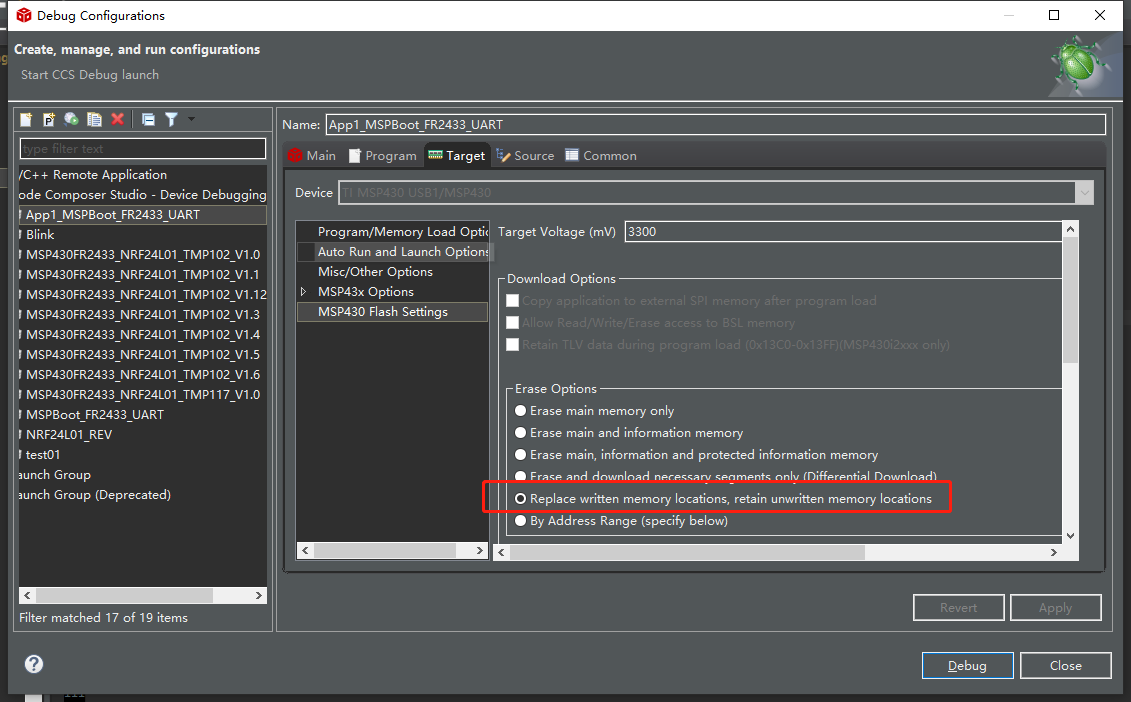Click settings panel vertical scroll down arrow
The image size is (1131, 702).
[1070, 535]
